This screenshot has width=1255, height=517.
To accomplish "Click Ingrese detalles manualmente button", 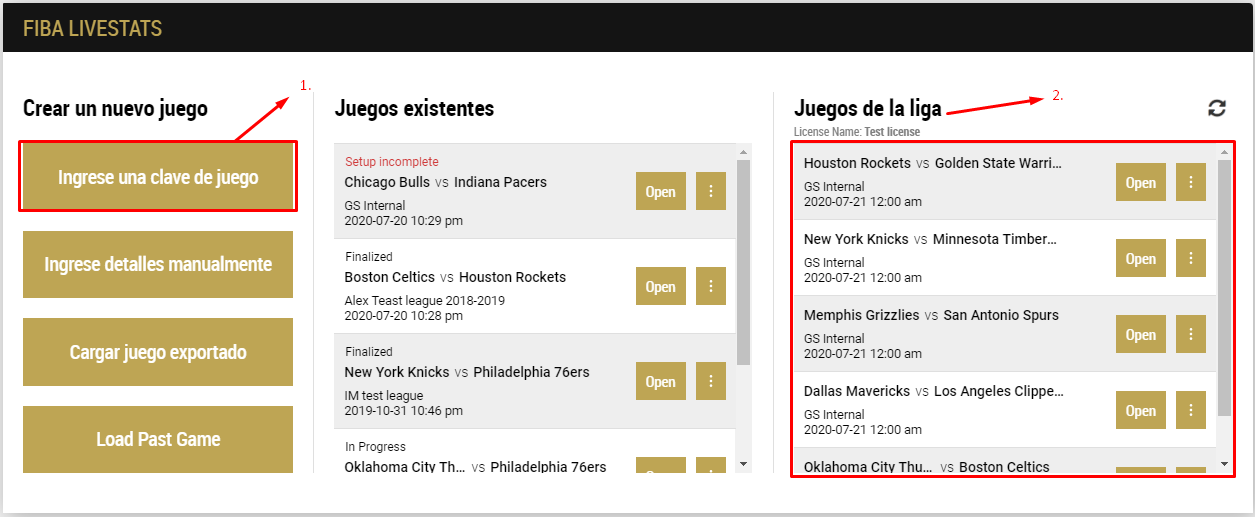I will (x=158, y=264).
